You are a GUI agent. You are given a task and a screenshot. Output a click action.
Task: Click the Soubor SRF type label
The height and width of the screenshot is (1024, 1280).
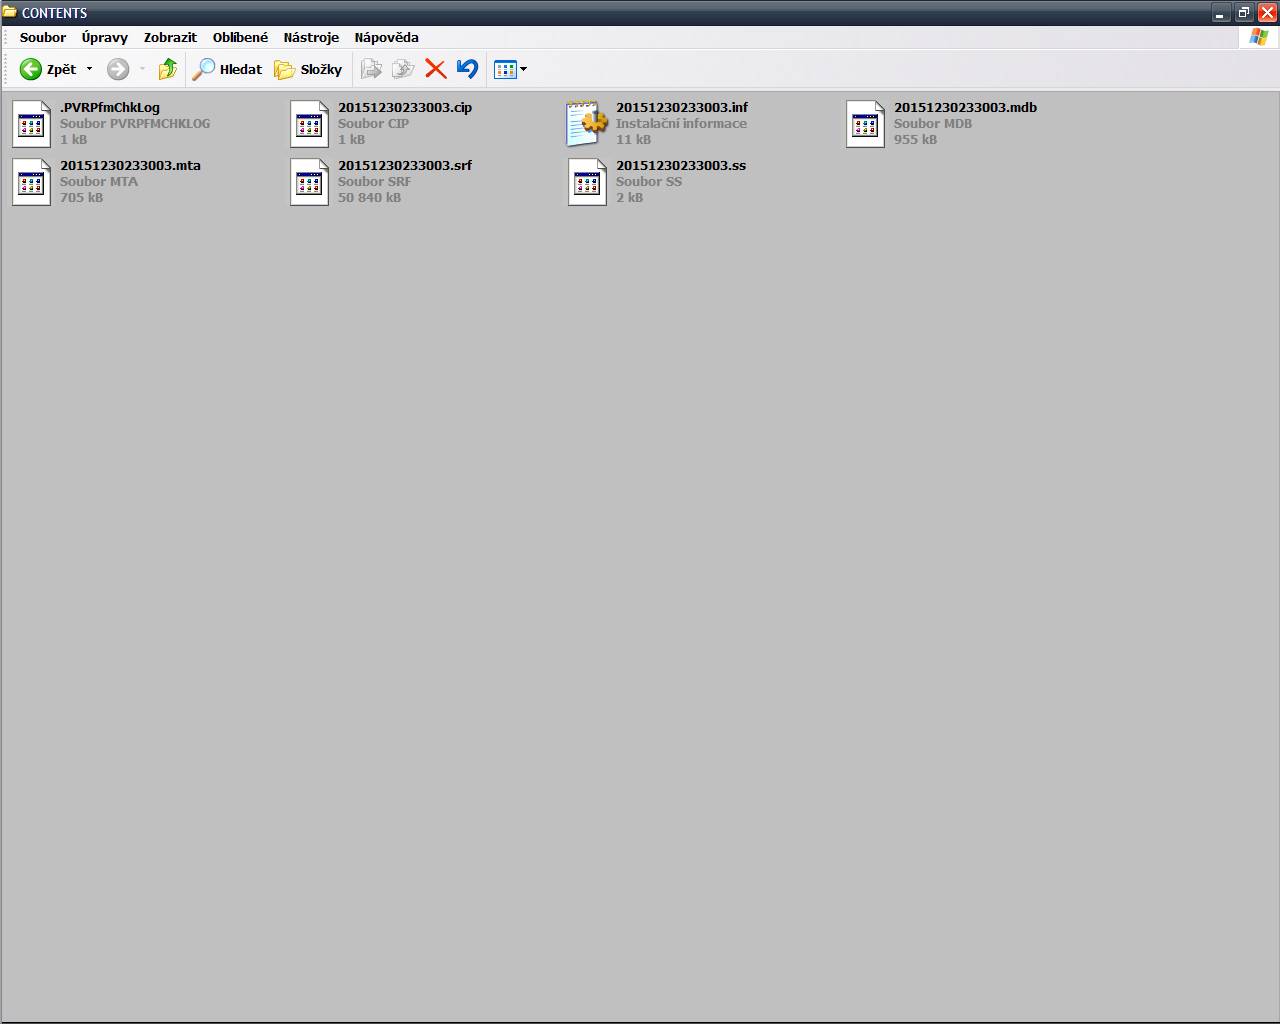pyautogui.click(x=374, y=181)
